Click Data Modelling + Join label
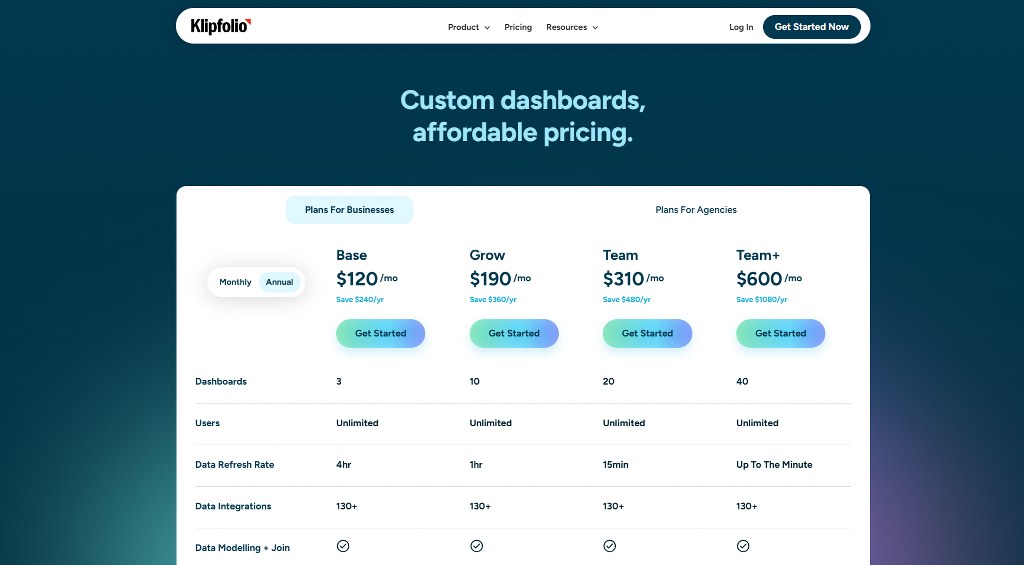Screen dimensions: 1024x565 (x=242, y=548)
